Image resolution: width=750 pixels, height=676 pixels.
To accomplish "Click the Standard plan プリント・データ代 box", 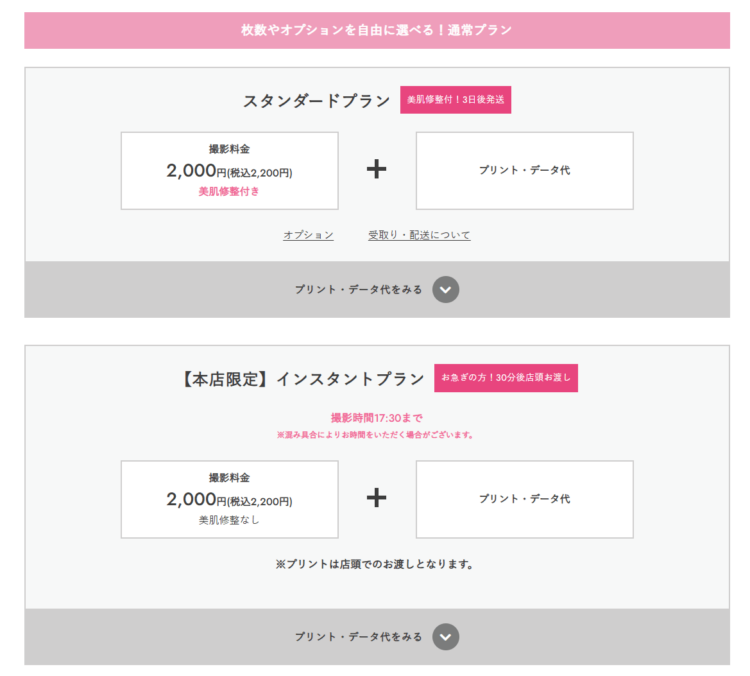I will pyautogui.click(x=525, y=171).
